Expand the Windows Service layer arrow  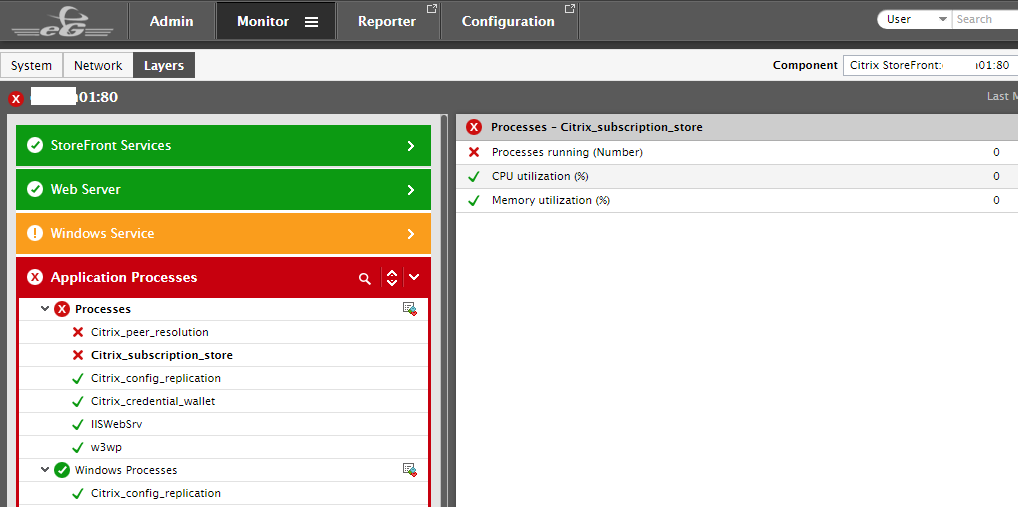[410, 234]
